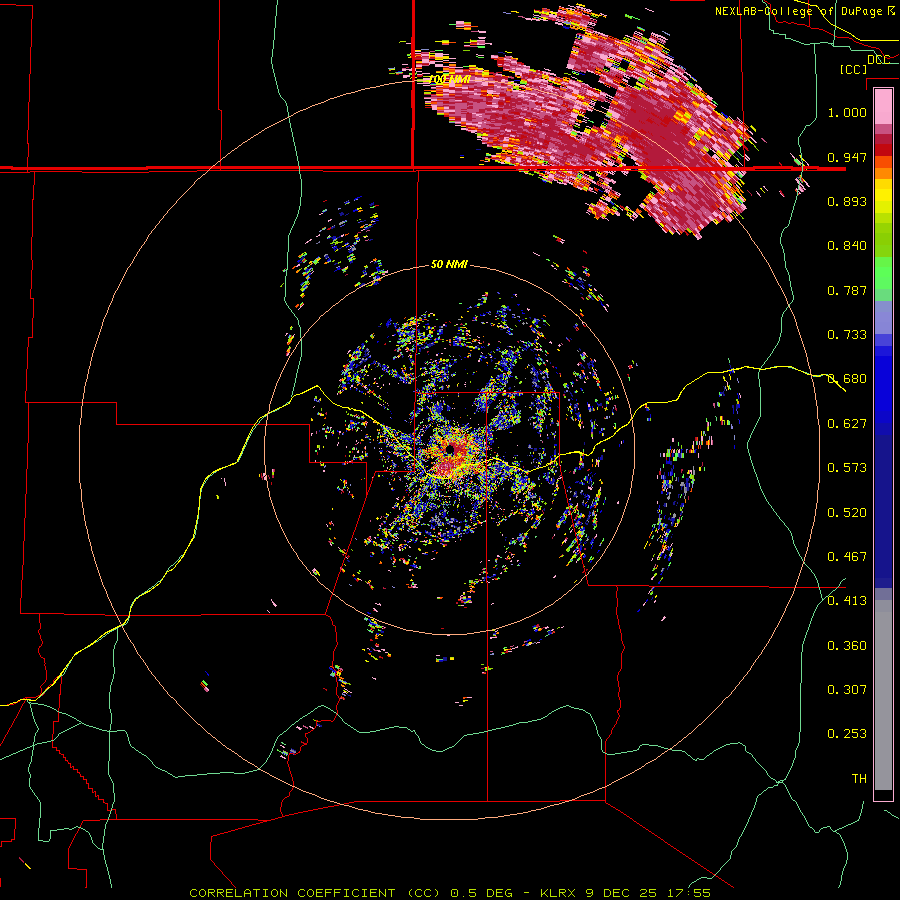
Task: Click the 0.627 scale value
Action: [847, 424]
